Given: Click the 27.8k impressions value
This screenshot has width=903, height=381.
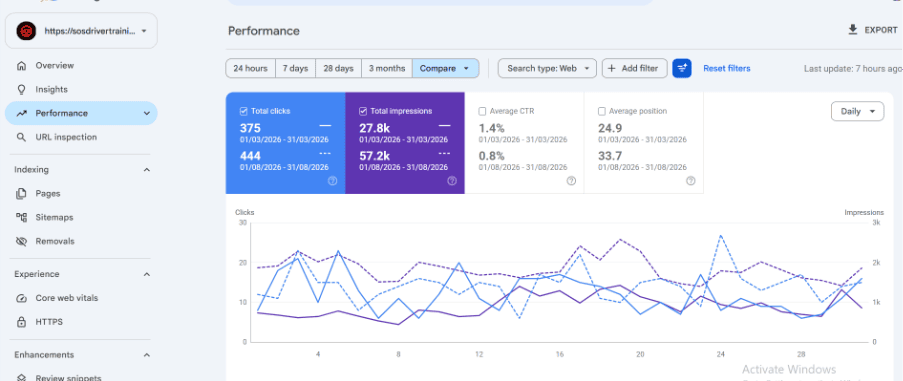Looking at the screenshot, I should tap(374, 128).
